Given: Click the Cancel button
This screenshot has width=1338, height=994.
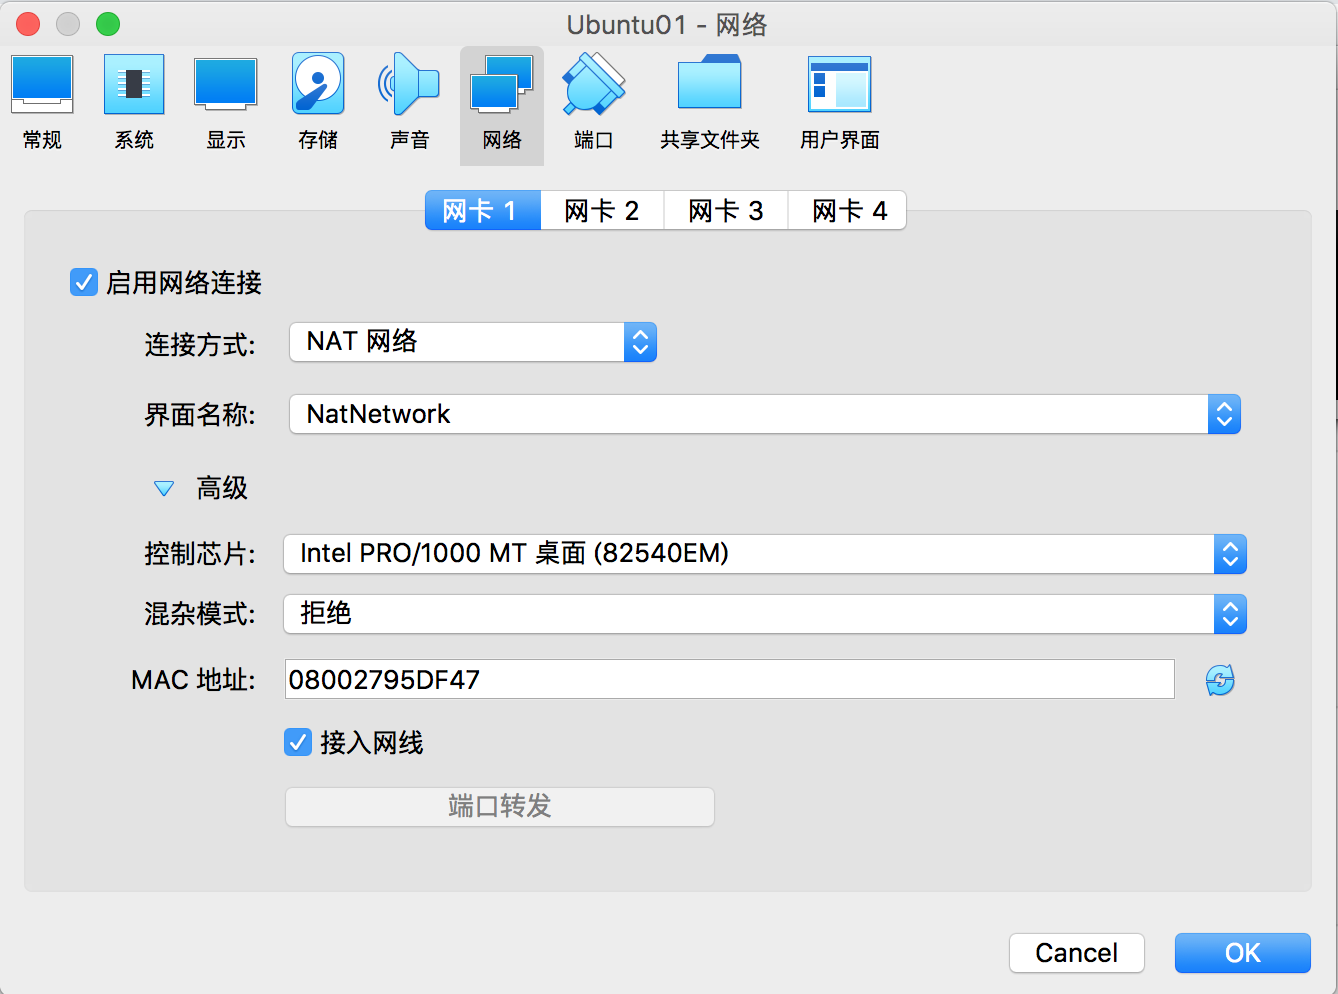Looking at the screenshot, I should coord(1077,953).
